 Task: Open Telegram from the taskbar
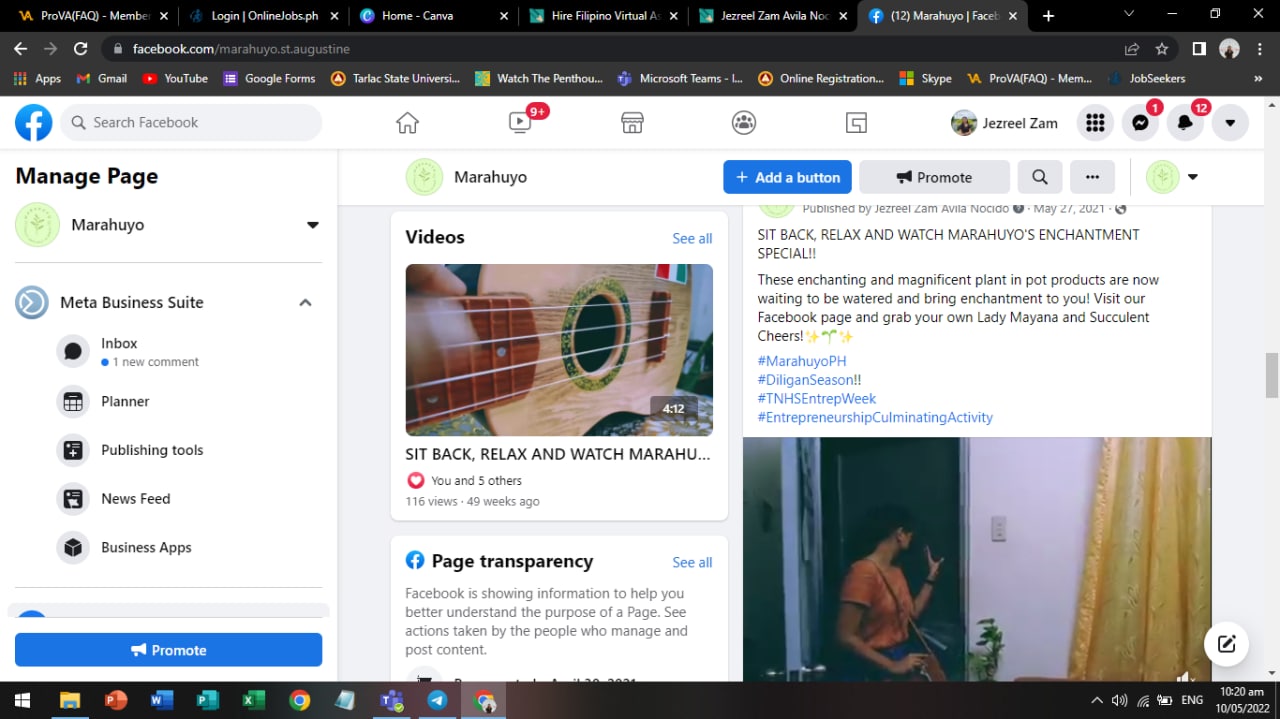(x=437, y=700)
